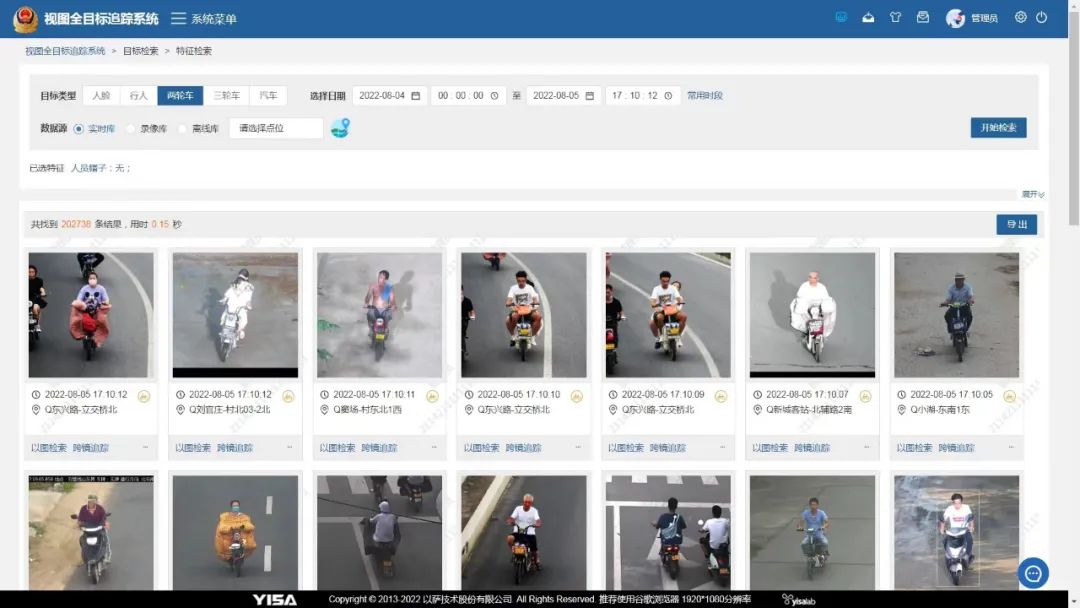
Task: Click the start date 2022-08-04 field
Action: (x=390, y=96)
